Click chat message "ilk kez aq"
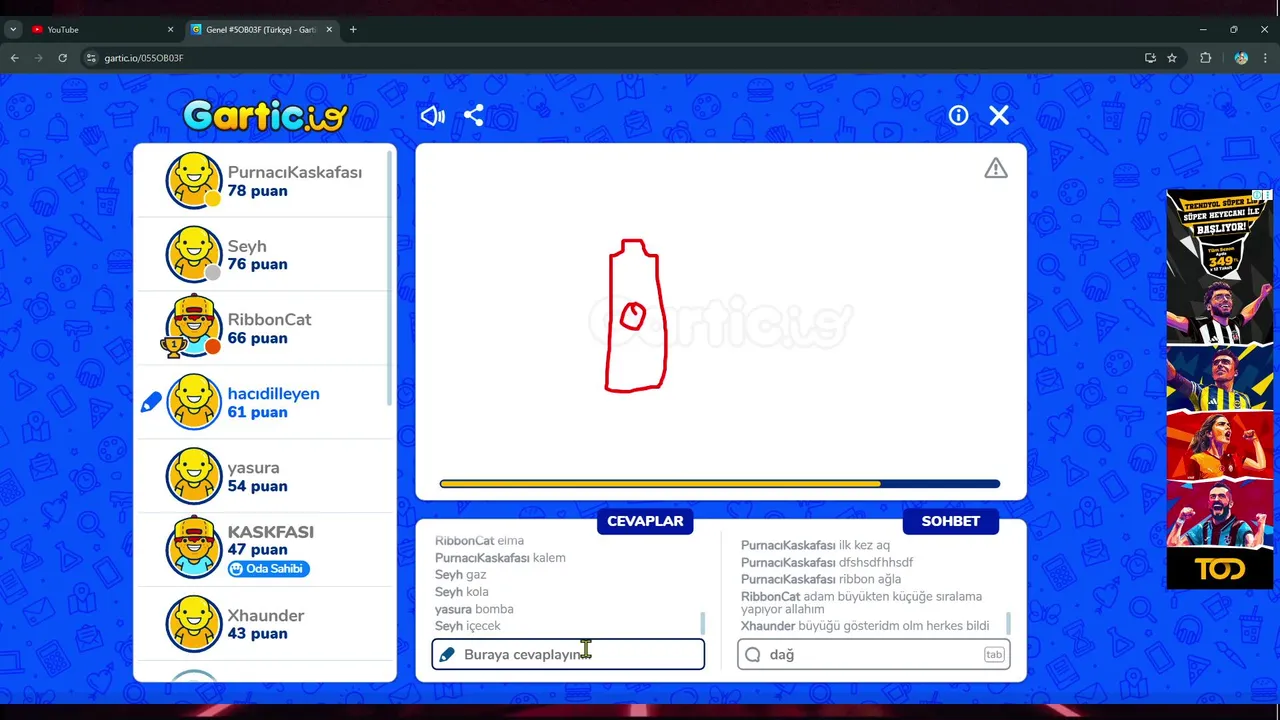This screenshot has height=720, width=1280. (x=815, y=545)
